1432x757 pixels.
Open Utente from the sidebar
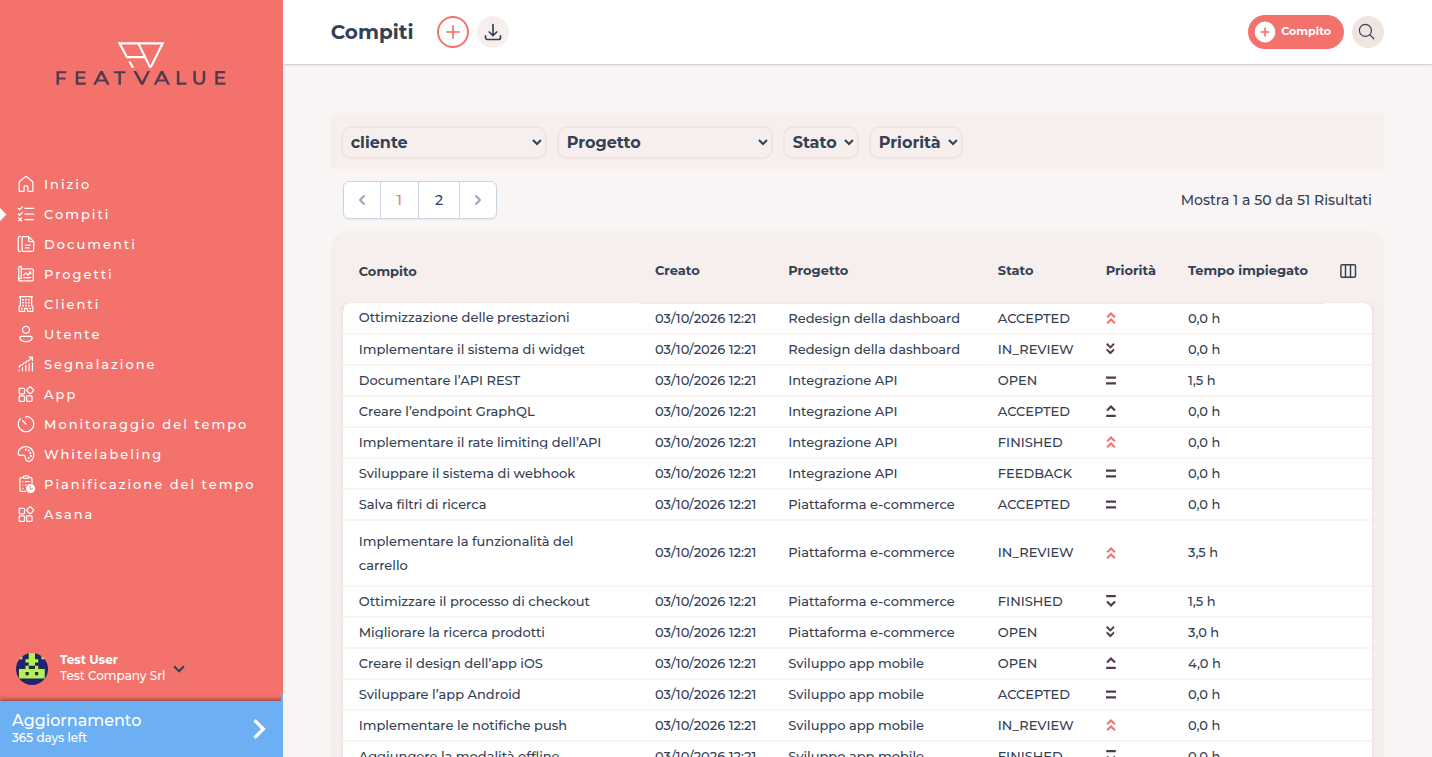tap(72, 334)
